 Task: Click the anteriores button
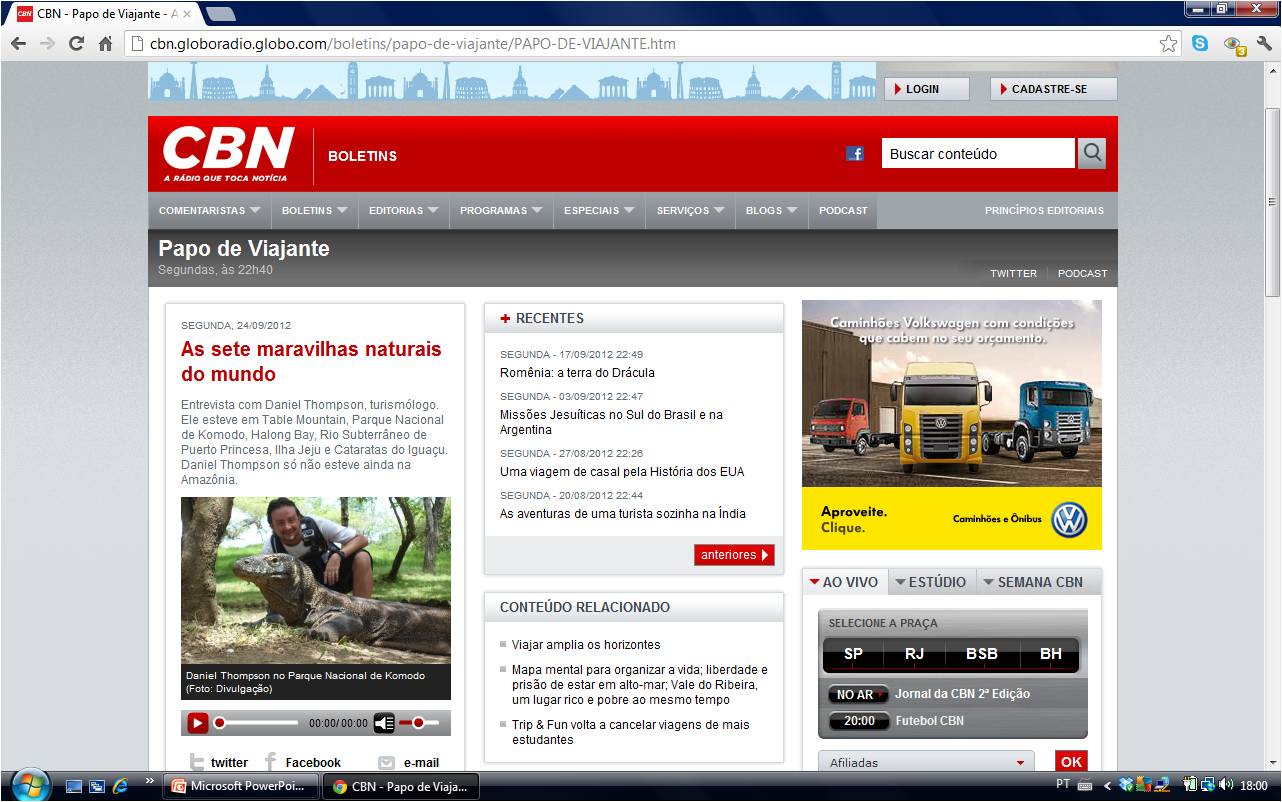[x=734, y=555]
